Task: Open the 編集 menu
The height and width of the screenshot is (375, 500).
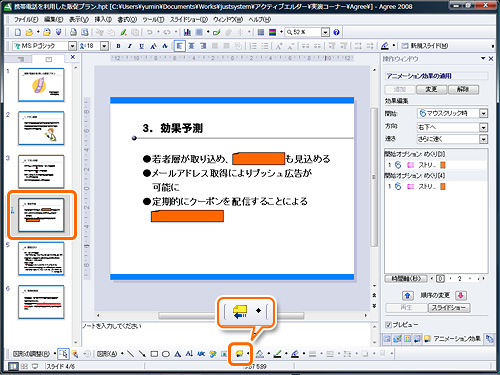Action: pos(54,20)
